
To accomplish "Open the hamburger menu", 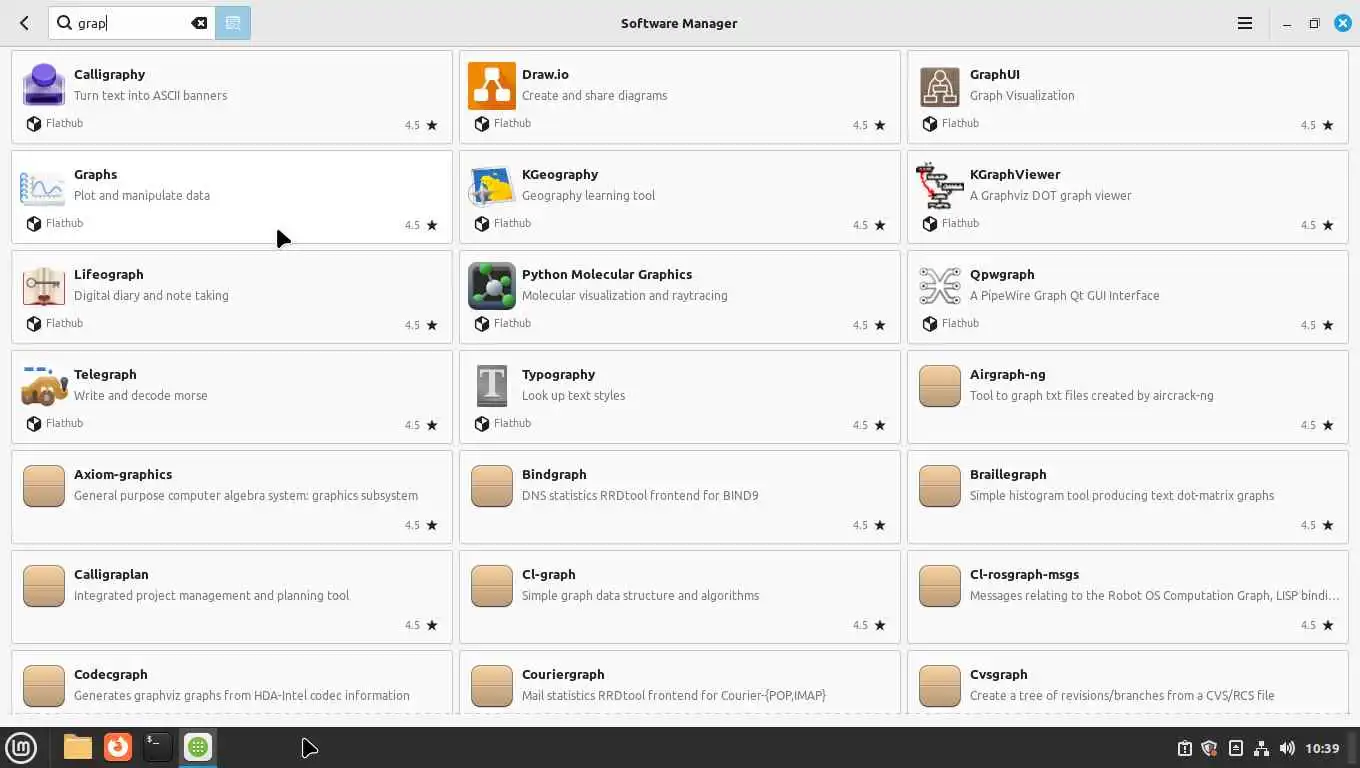I will 1245,23.
